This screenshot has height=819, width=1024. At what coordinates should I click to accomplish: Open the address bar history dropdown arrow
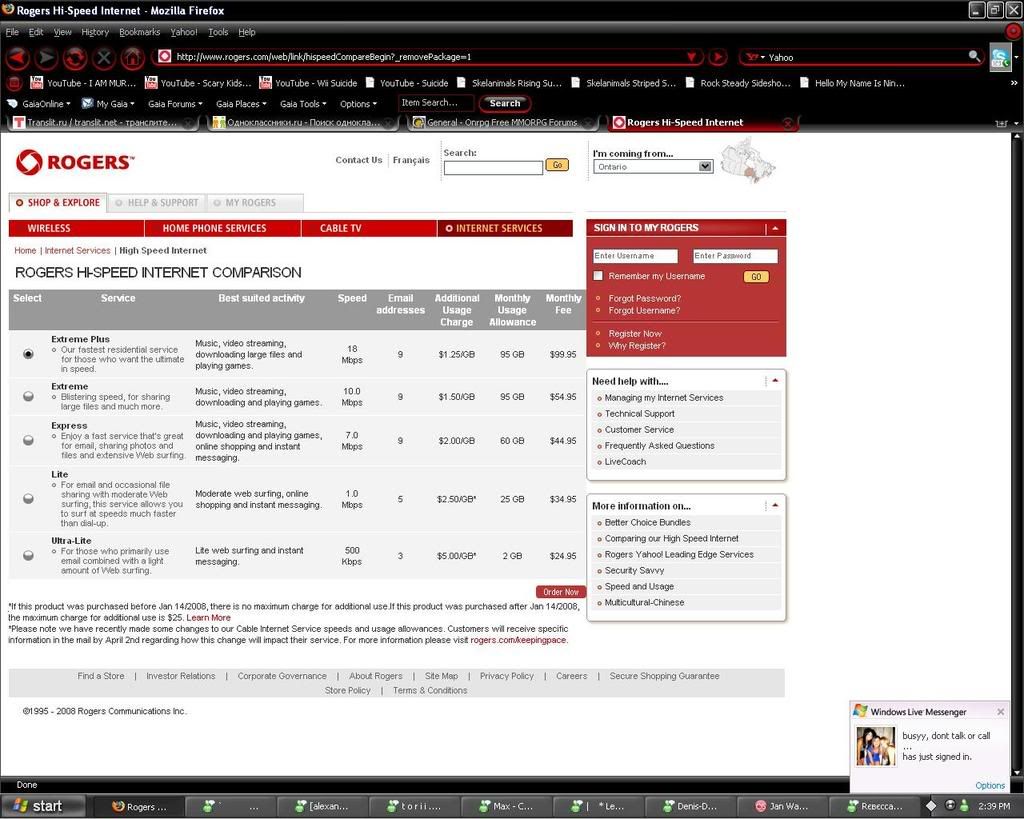pyautogui.click(x=692, y=57)
